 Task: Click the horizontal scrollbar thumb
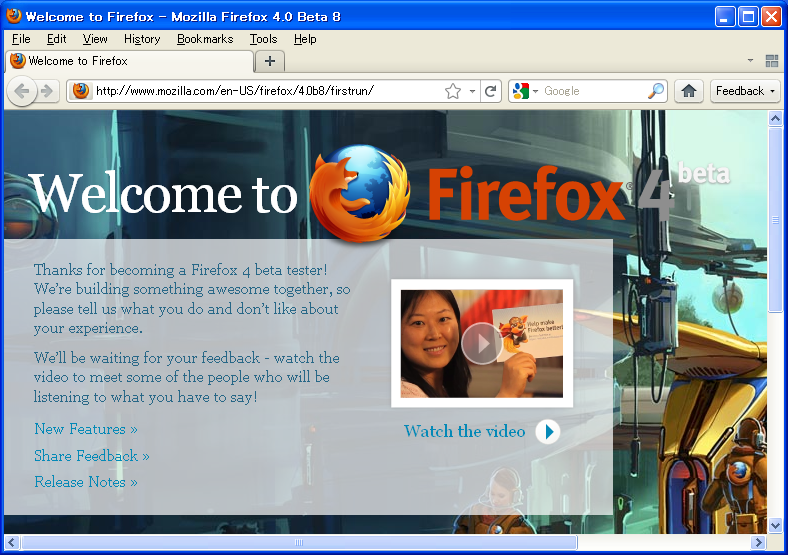[299, 542]
